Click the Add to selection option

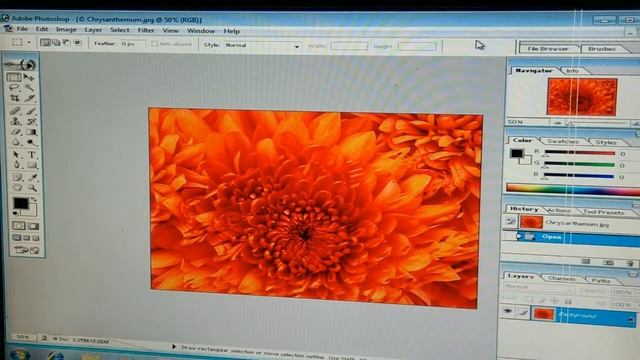[56, 42]
